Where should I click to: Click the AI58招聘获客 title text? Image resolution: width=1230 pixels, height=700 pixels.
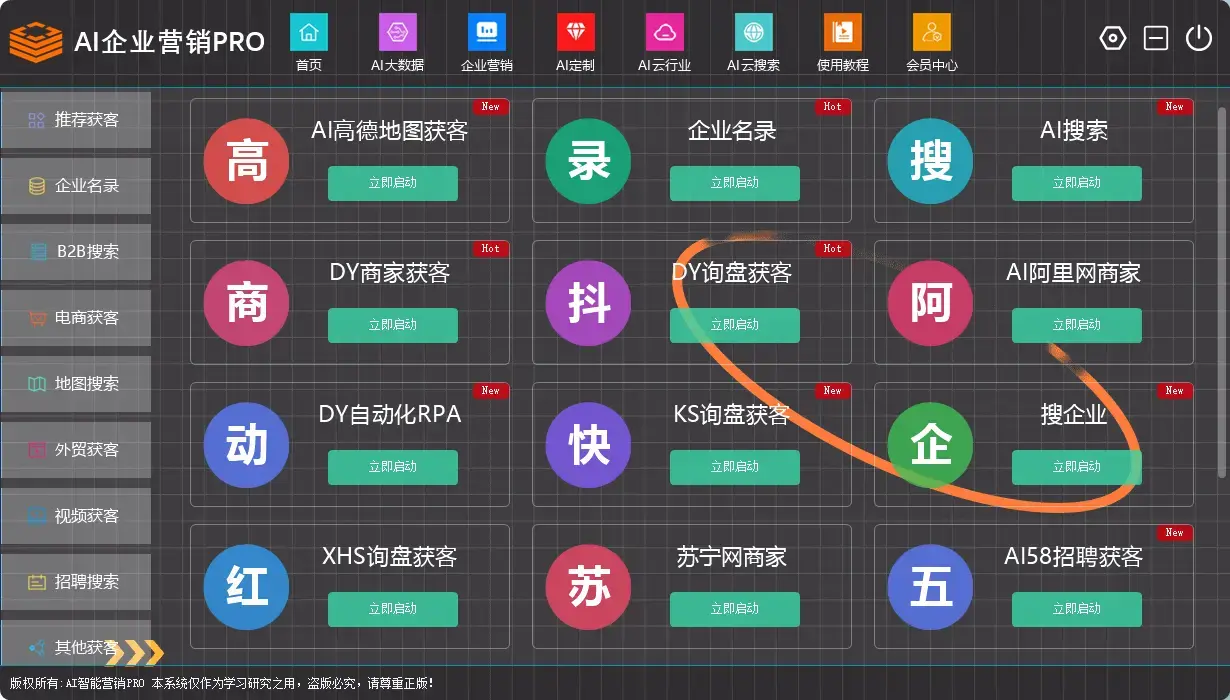pos(1074,557)
